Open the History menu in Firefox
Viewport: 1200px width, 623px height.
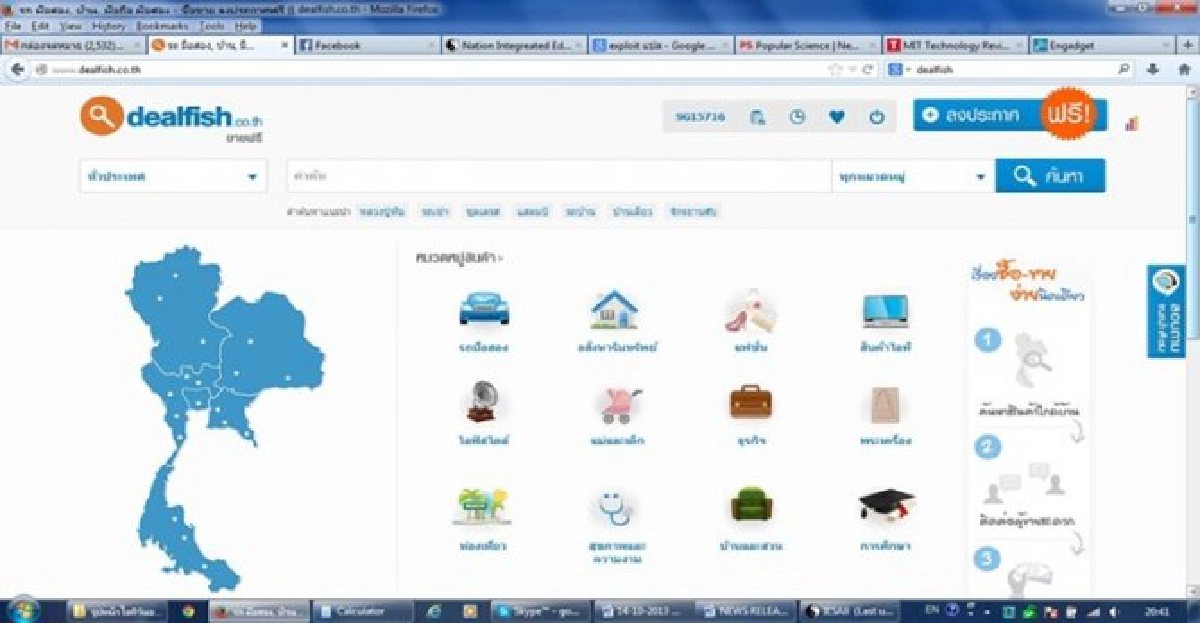pos(108,25)
